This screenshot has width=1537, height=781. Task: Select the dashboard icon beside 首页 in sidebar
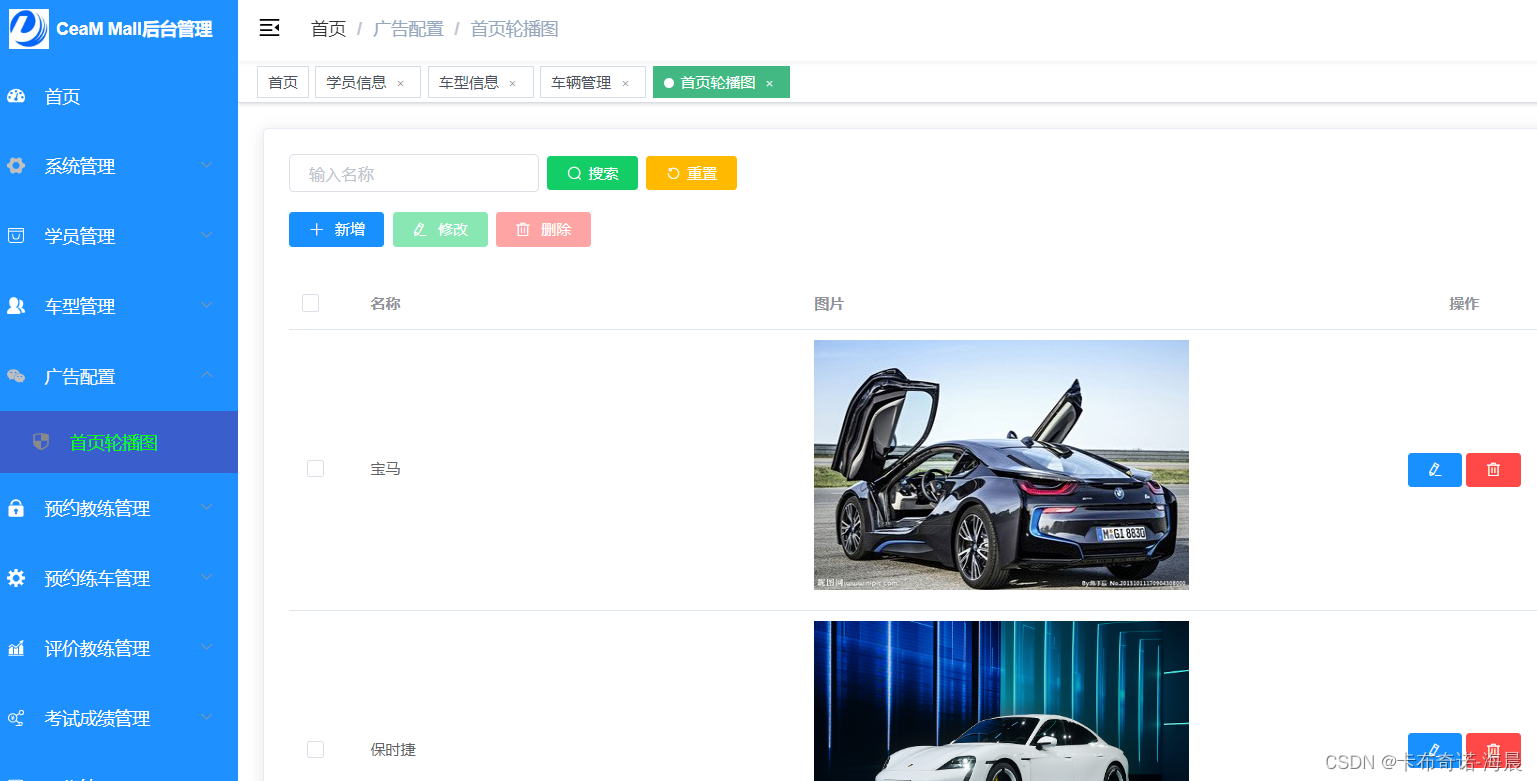[x=15, y=95]
